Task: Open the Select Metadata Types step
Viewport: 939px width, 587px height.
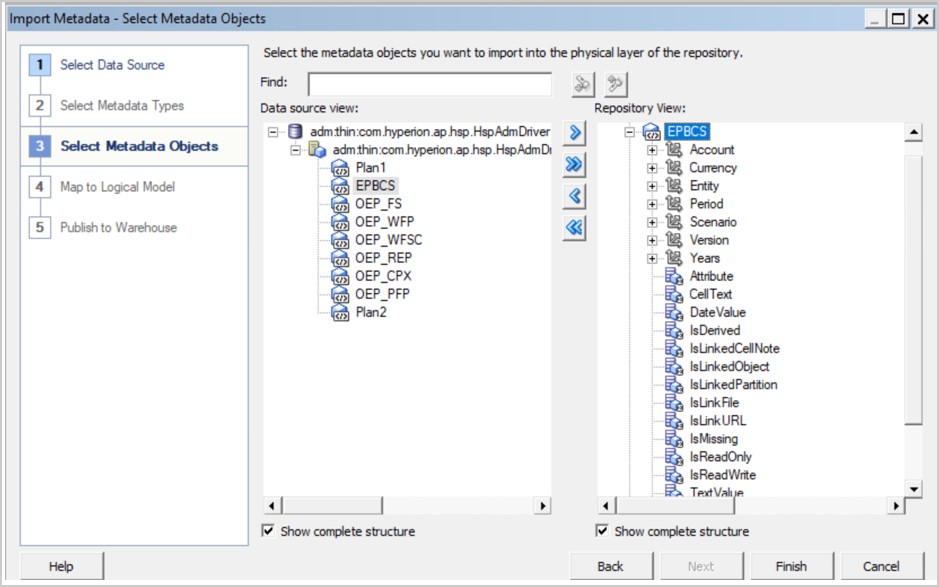Action: pyautogui.click(x=122, y=105)
